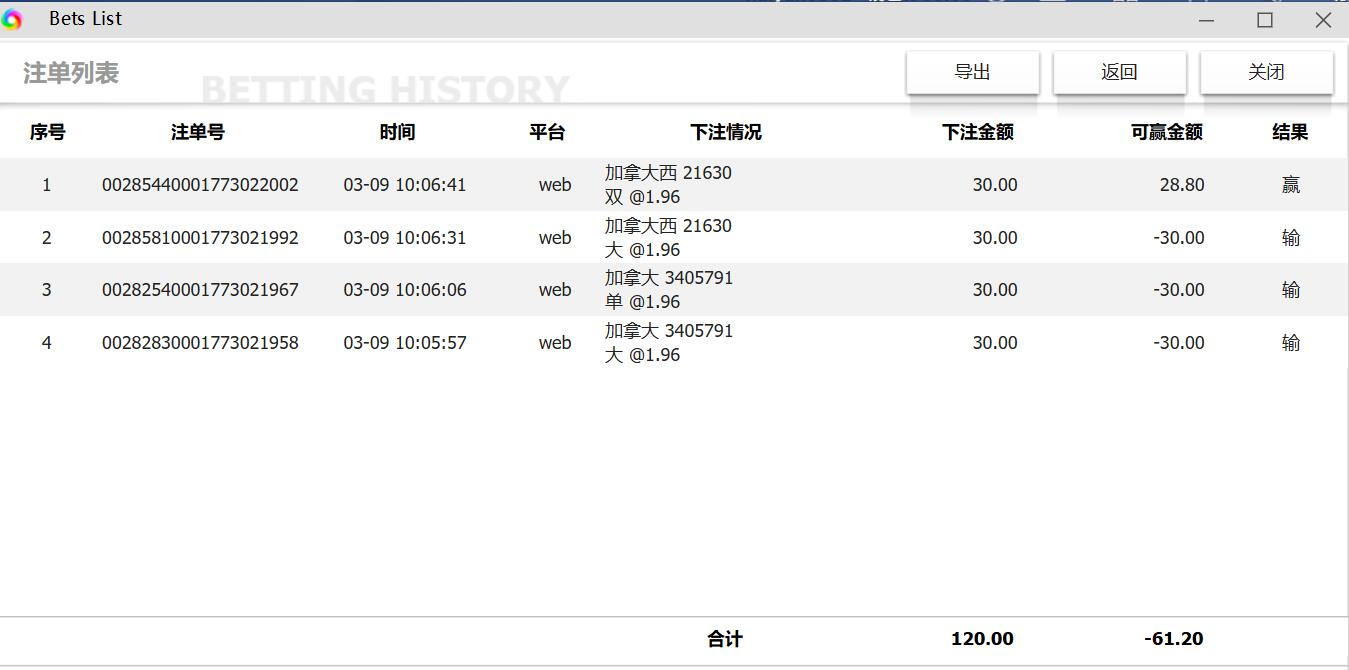
Task: Click the colorful app icon in title bar
Action: coord(12,19)
